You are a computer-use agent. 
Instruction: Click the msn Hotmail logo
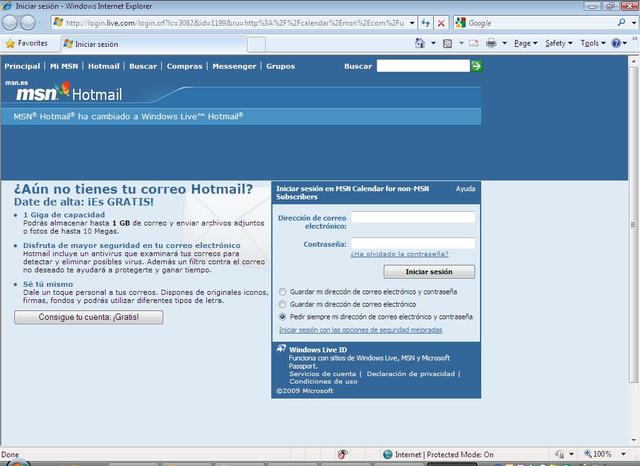click(69, 92)
